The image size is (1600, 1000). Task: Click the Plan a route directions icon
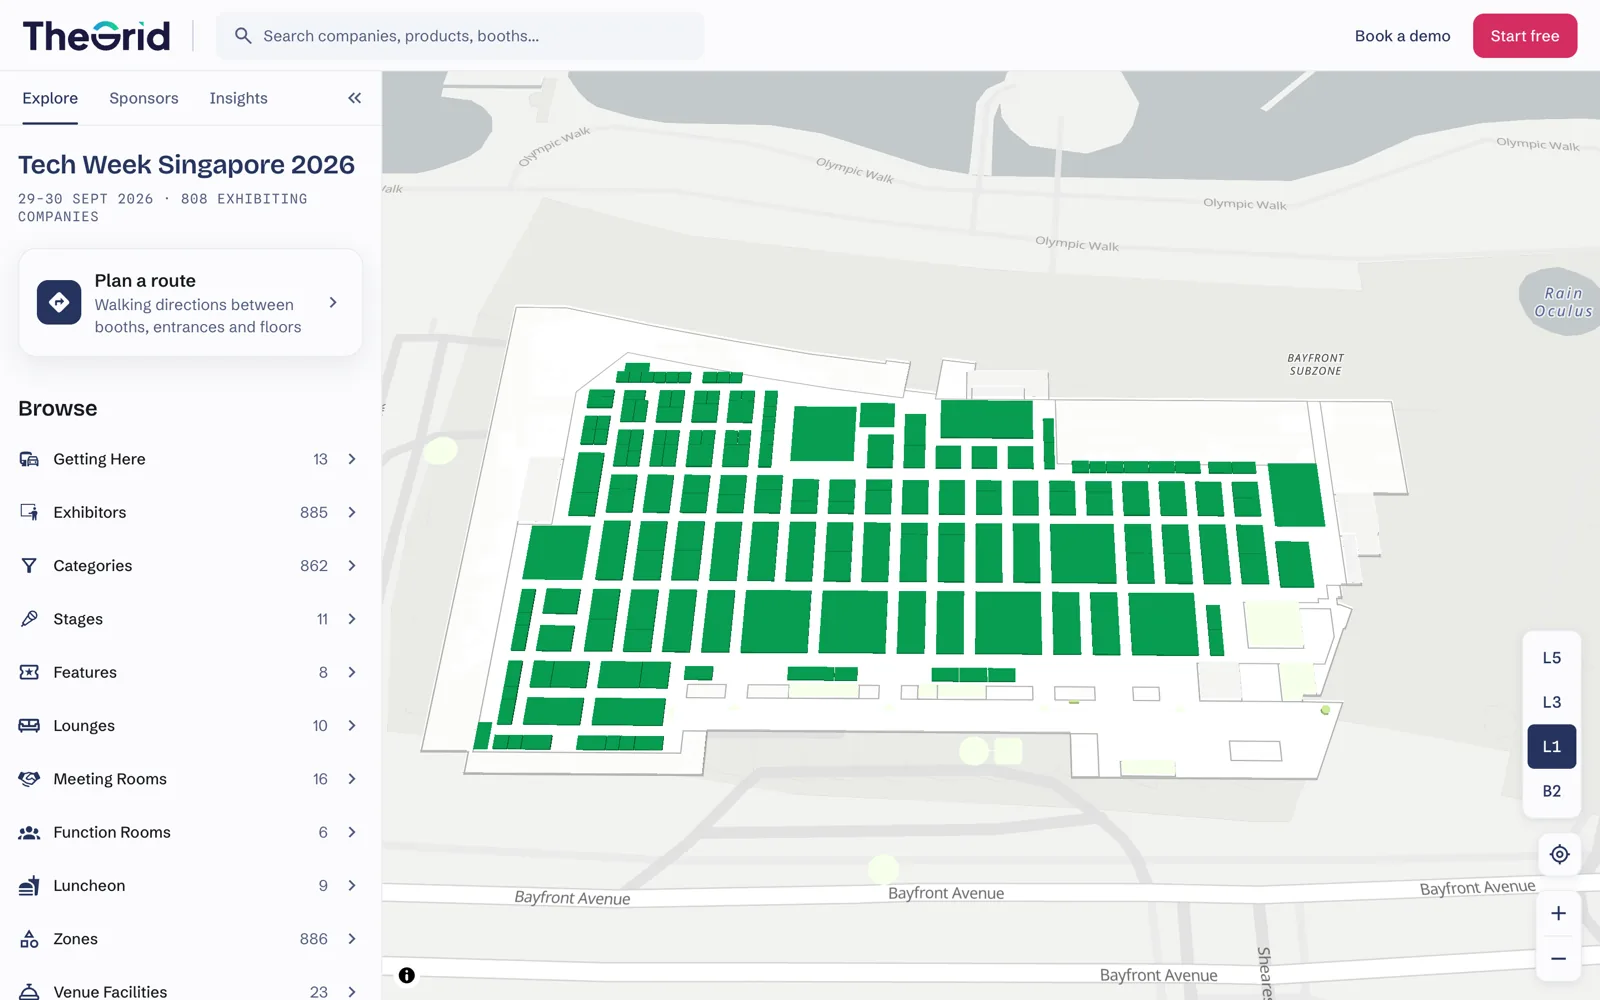tap(59, 302)
